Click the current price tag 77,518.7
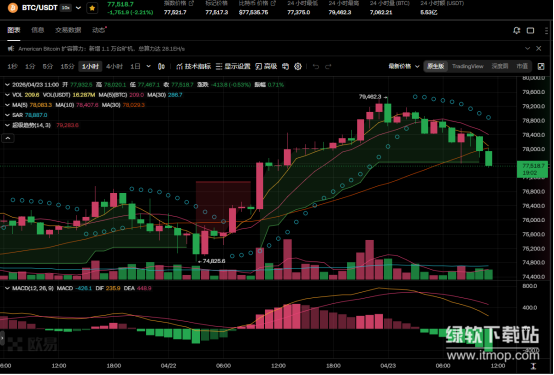The image size is (554, 375). (532, 169)
